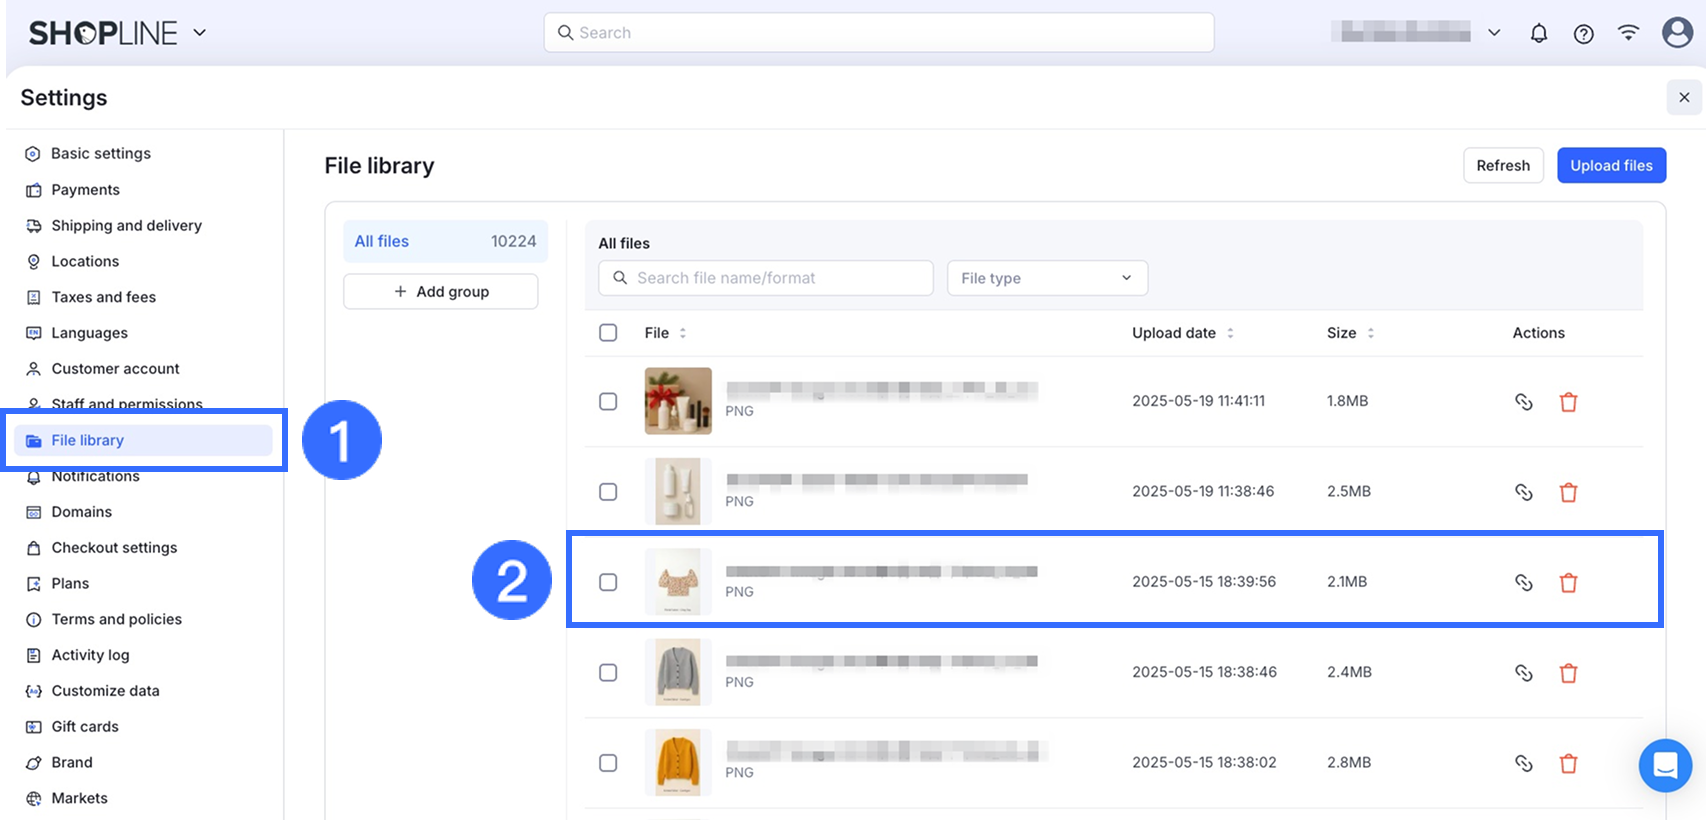Viewport: 1706px width, 820px height.
Task: Go to Customer account settings
Action: (115, 369)
